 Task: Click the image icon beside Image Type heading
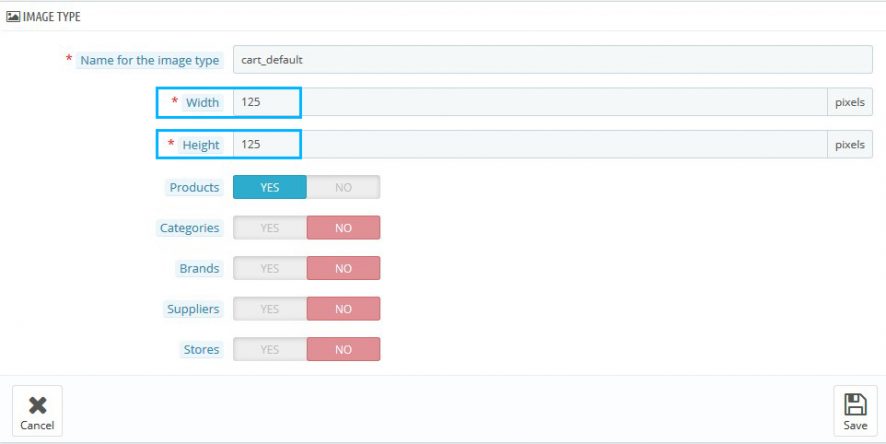[x=13, y=17]
